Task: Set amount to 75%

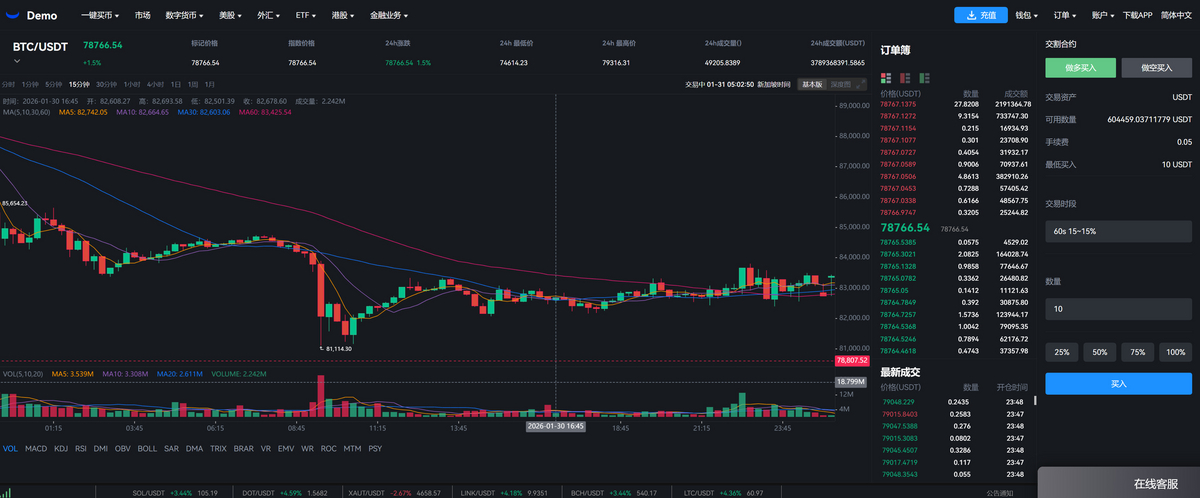Action: pos(1137,352)
